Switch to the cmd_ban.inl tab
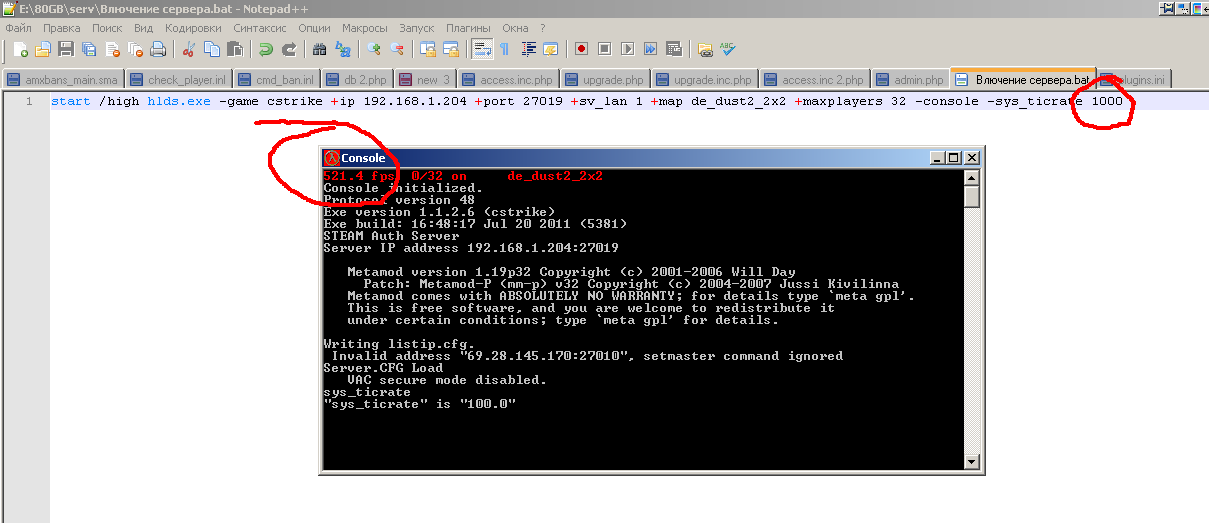 click(277, 79)
